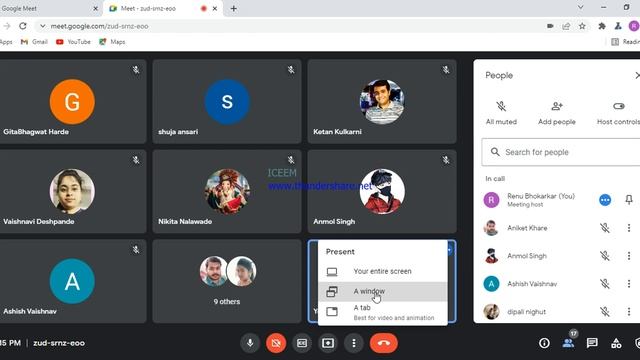The image size is (640, 360).
Task: Click Add people button
Action: tap(557, 113)
